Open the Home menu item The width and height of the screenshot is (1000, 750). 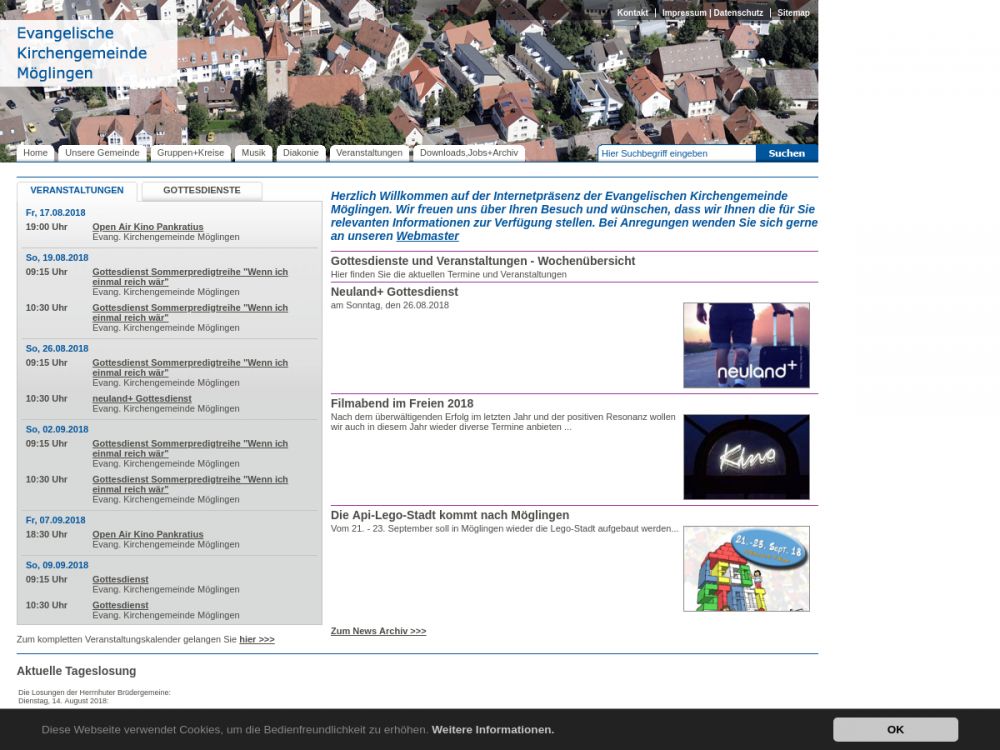36,153
